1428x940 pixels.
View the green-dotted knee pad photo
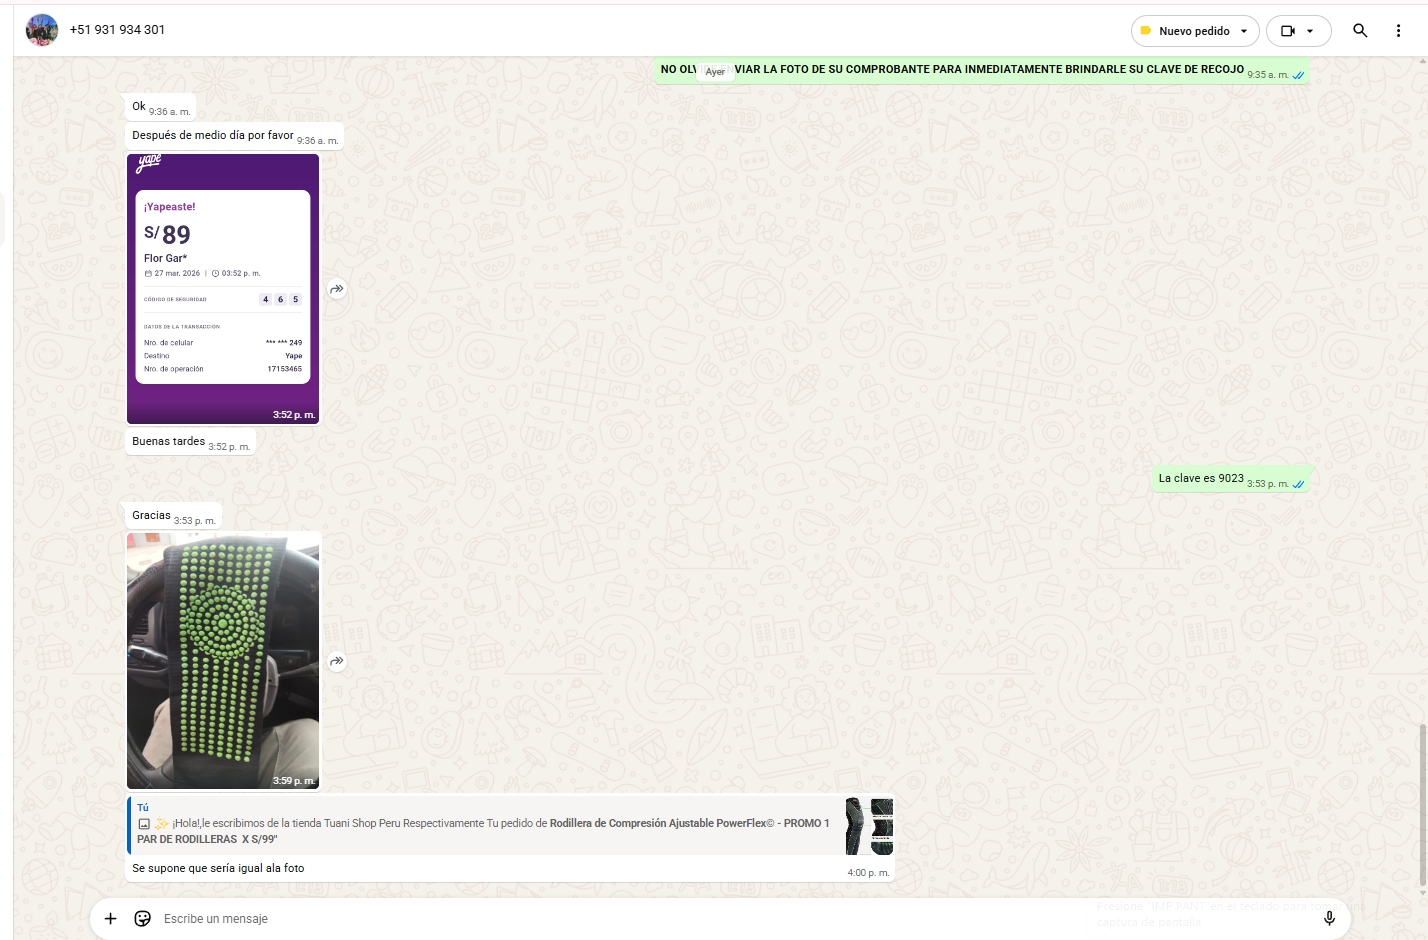[x=223, y=660]
